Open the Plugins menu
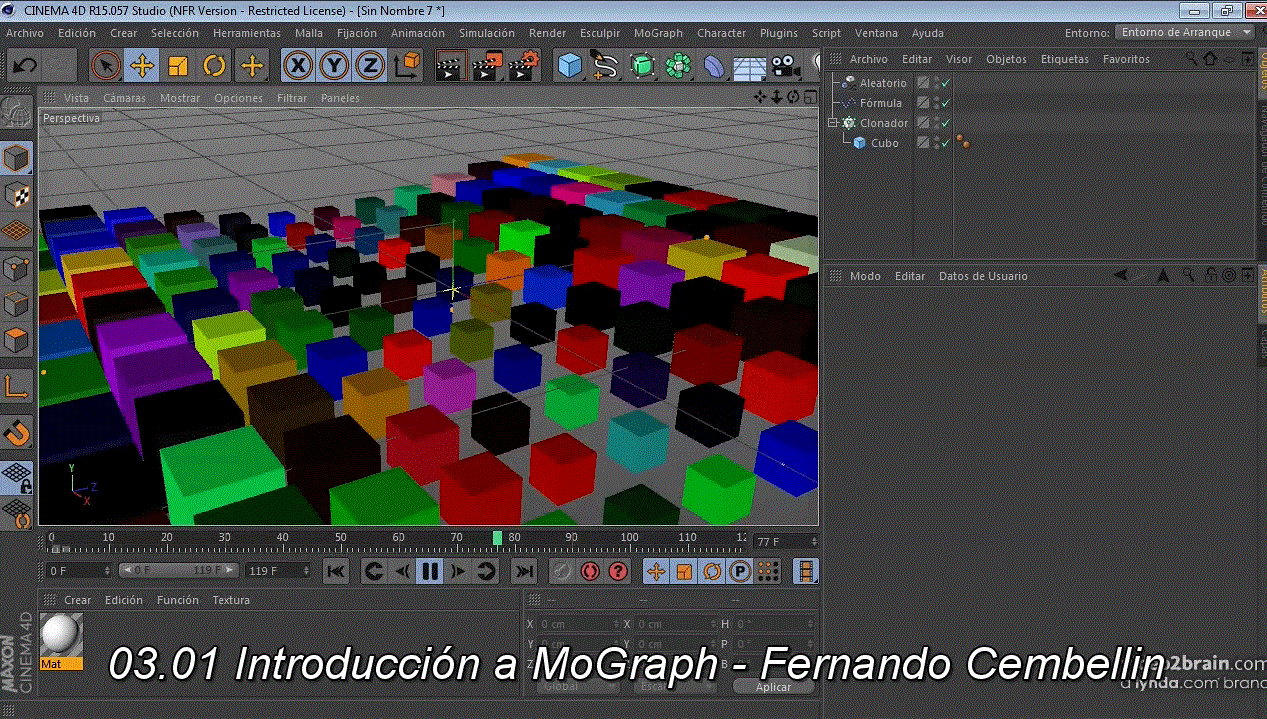Screen dimensions: 1267x719 click(x=779, y=33)
